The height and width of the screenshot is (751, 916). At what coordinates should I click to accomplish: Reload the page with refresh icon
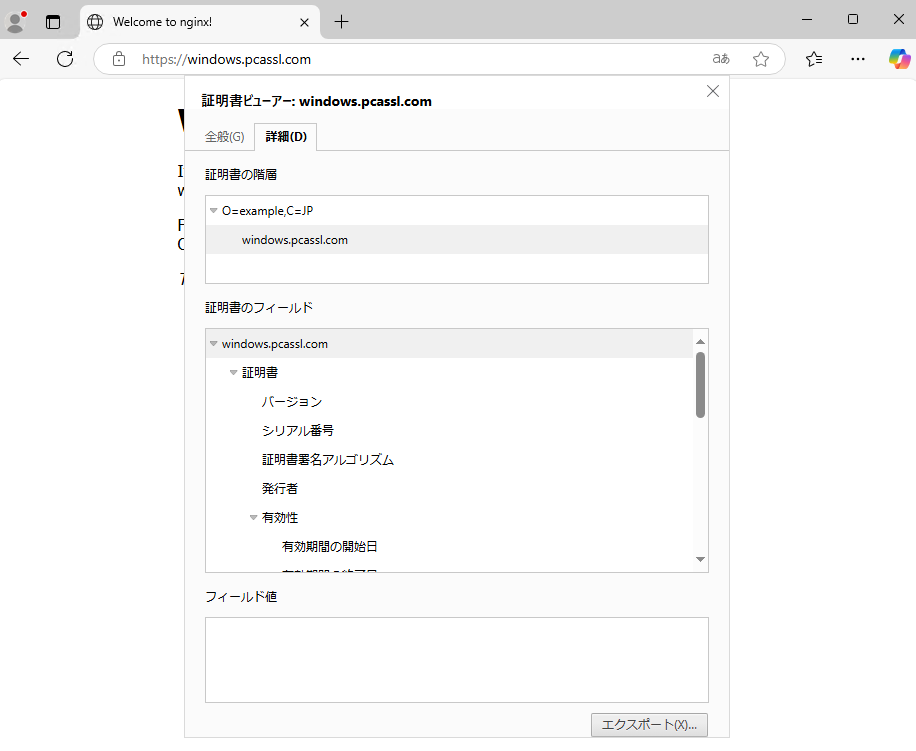pyautogui.click(x=65, y=58)
